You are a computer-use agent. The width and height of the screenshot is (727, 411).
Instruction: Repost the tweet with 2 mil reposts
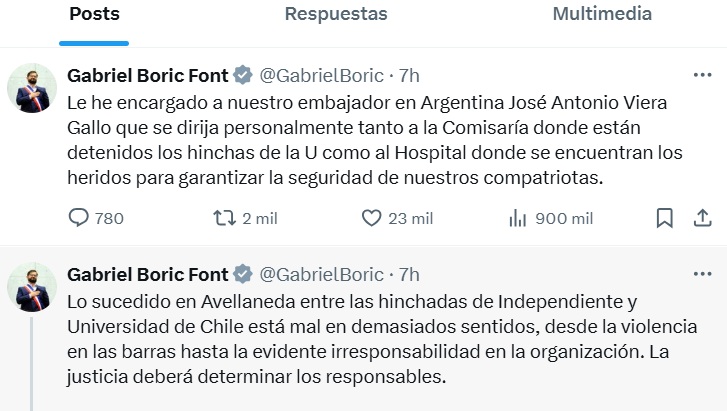(x=245, y=218)
